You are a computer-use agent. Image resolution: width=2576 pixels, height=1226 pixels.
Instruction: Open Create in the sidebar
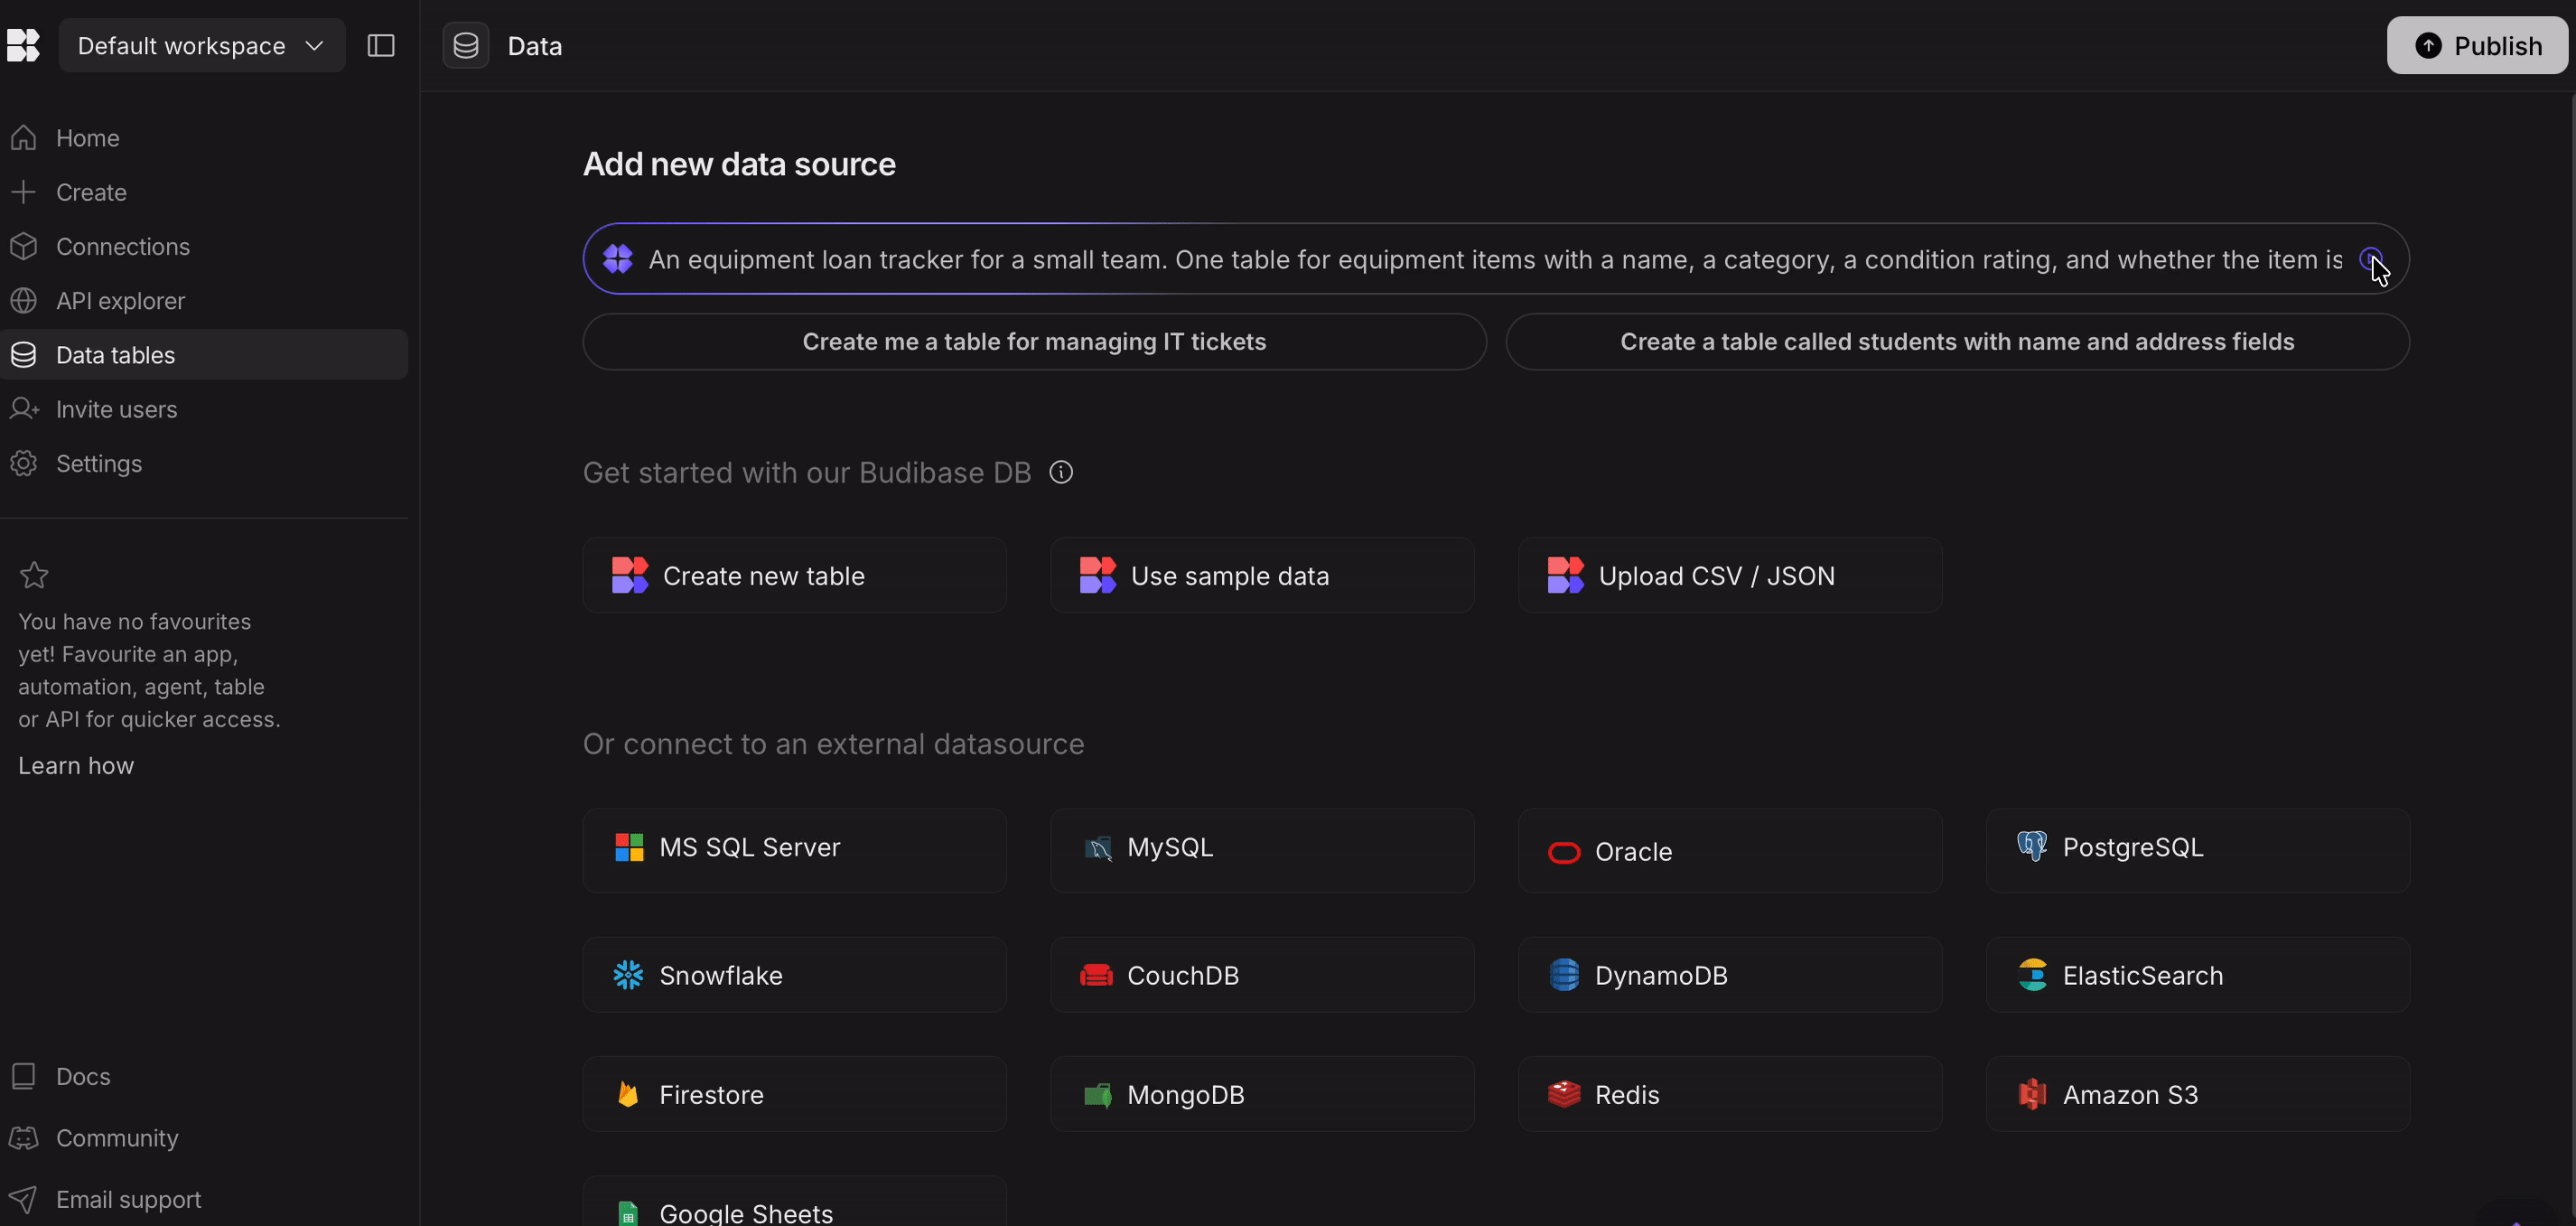pos(204,192)
